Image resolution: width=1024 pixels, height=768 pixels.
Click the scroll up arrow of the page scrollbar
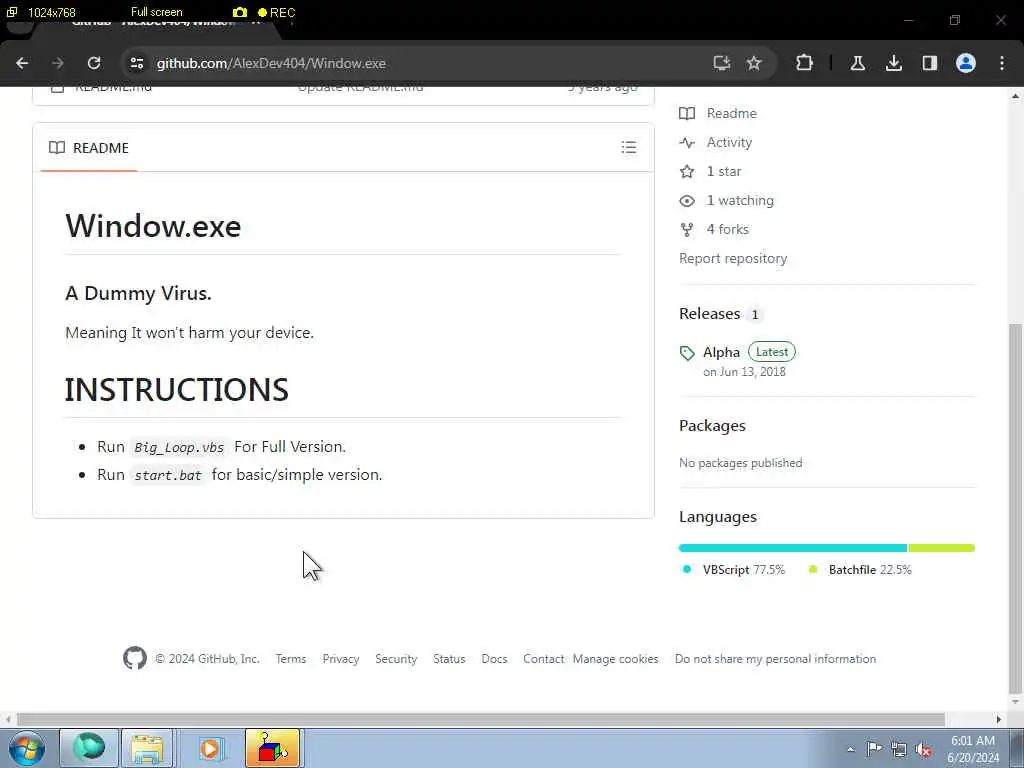tap(1015, 97)
